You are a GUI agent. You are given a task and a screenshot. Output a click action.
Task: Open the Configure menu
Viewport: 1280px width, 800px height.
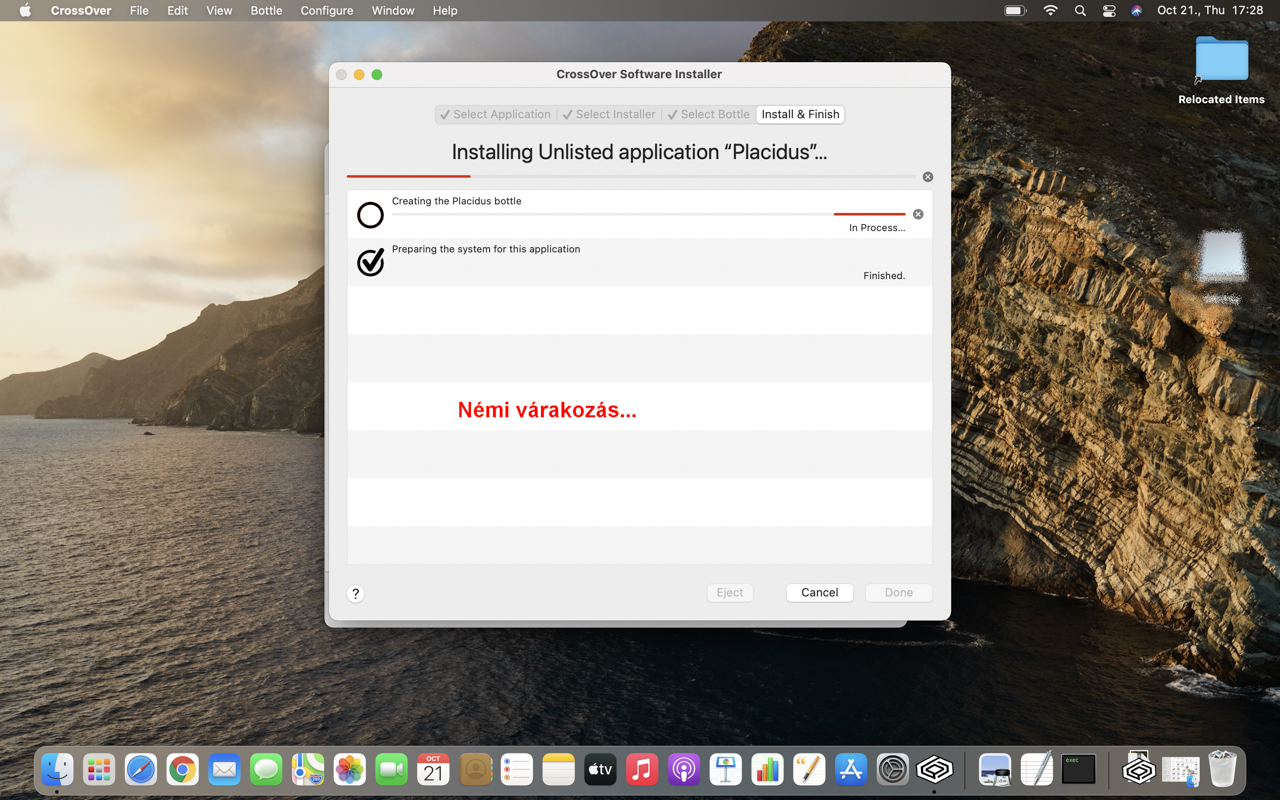pyautogui.click(x=327, y=11)
